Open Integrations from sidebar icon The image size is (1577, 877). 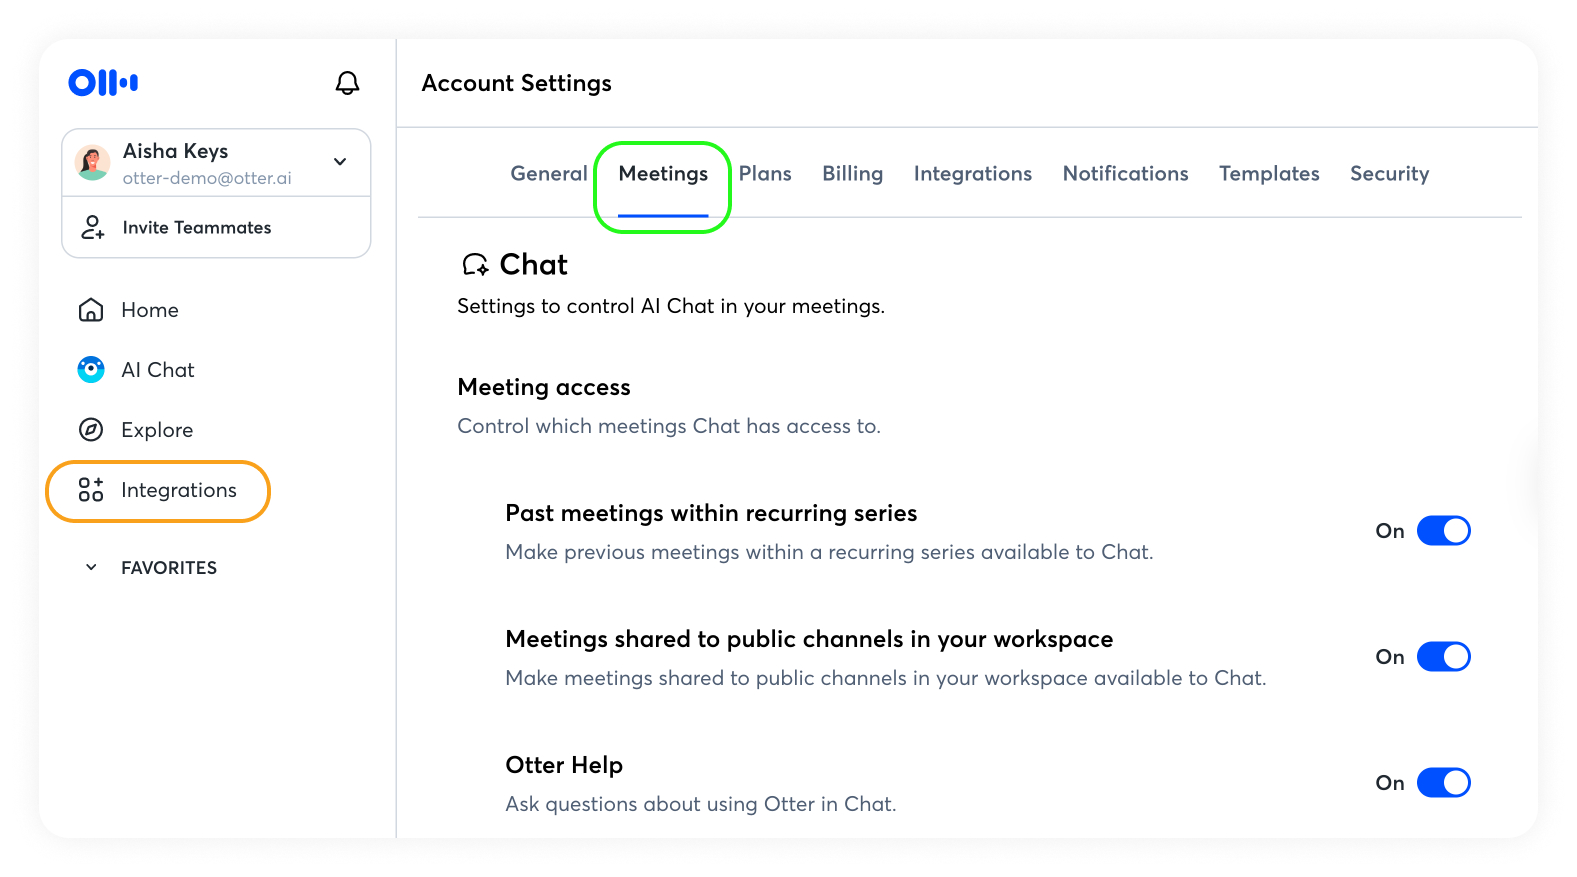click(x=91, y=490)
